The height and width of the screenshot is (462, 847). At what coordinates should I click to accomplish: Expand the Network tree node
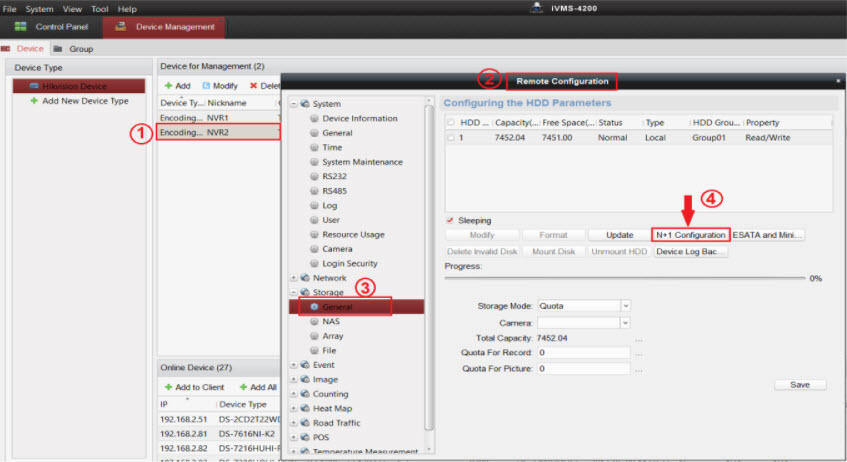[293, 278]
